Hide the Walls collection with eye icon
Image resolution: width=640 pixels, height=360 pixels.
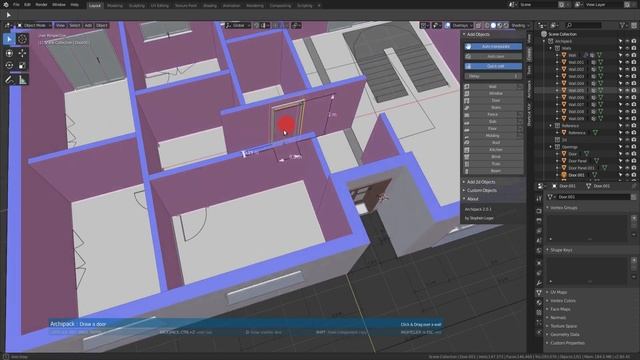click(628, 48)
